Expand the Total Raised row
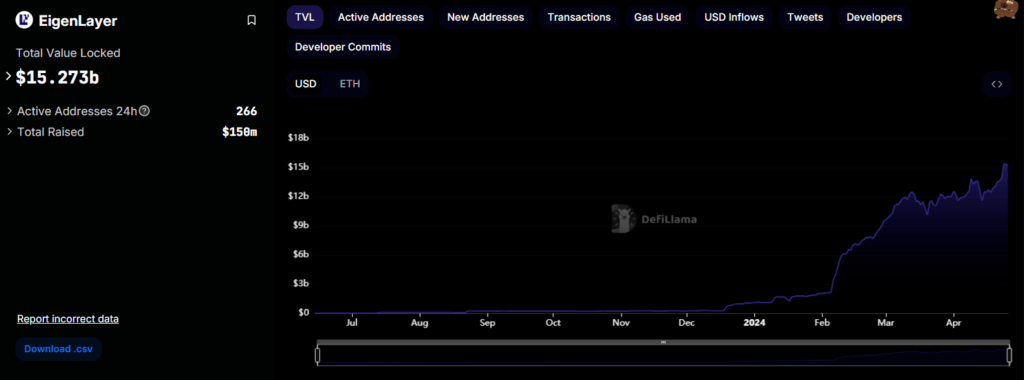This screenshot has height=380, width=1024. point(10,132)
